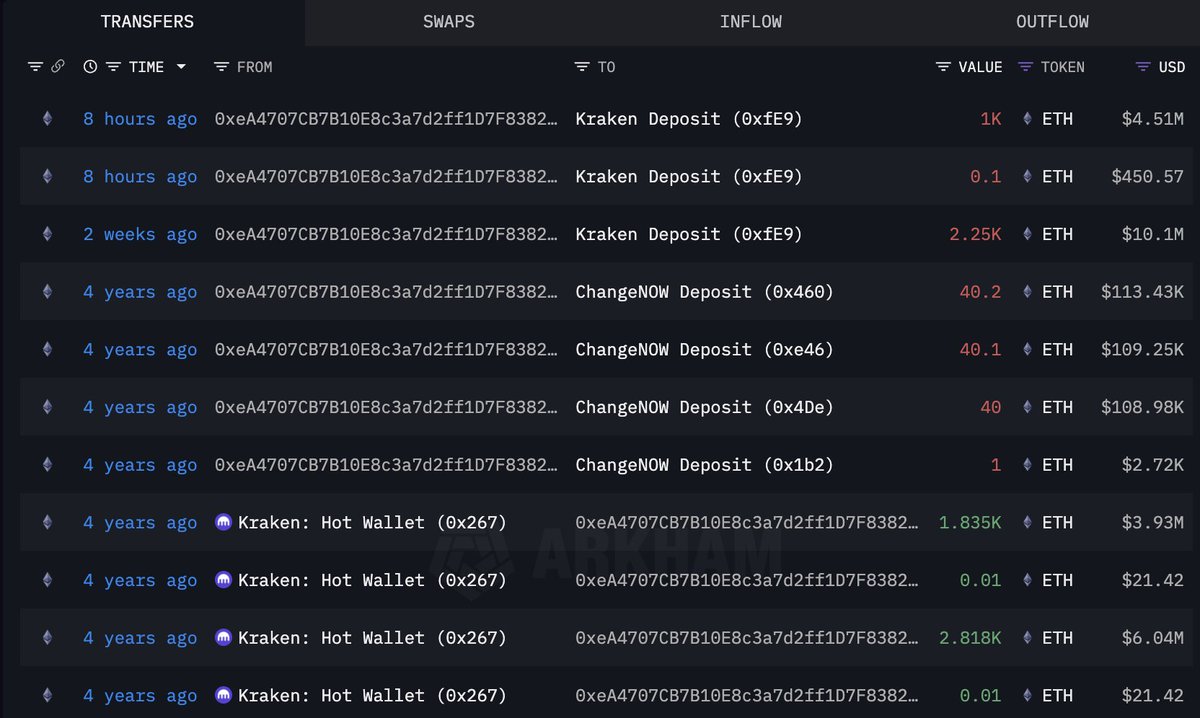Open '2 weeks ago' transaction time
Image resolution: width=1200 pixels, height=718 pixels.
pyautogui.click(x=140, y=234)
